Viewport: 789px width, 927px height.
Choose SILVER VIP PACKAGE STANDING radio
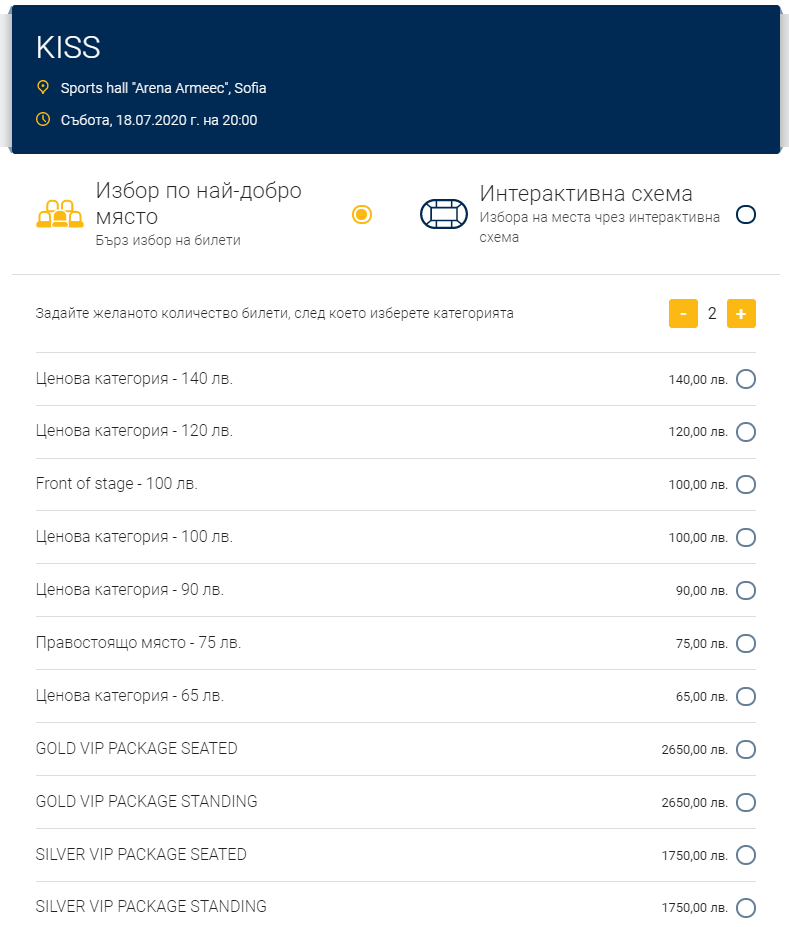(746, 907)
